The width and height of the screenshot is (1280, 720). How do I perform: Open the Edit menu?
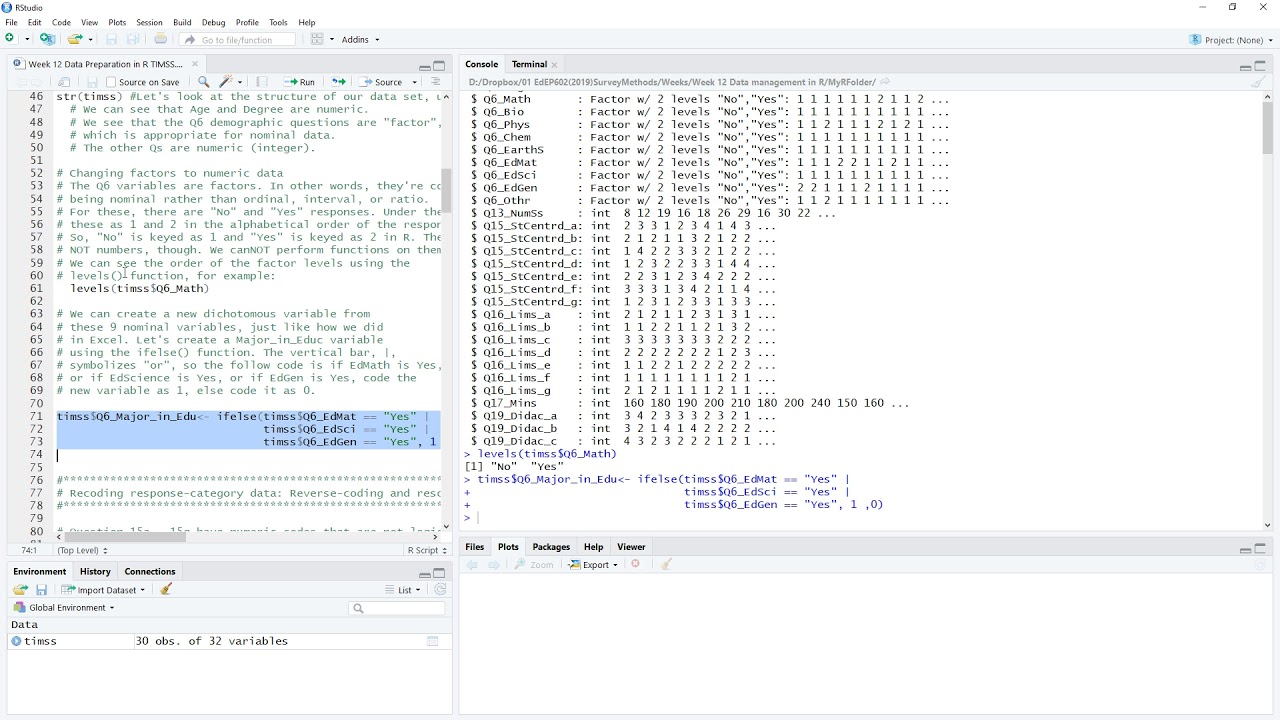click(35, 22)
